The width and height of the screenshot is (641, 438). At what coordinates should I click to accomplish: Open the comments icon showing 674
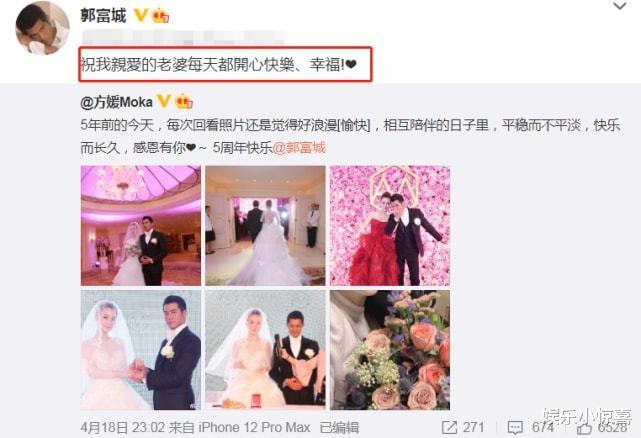pyautogui.click(x=515, y=428)
